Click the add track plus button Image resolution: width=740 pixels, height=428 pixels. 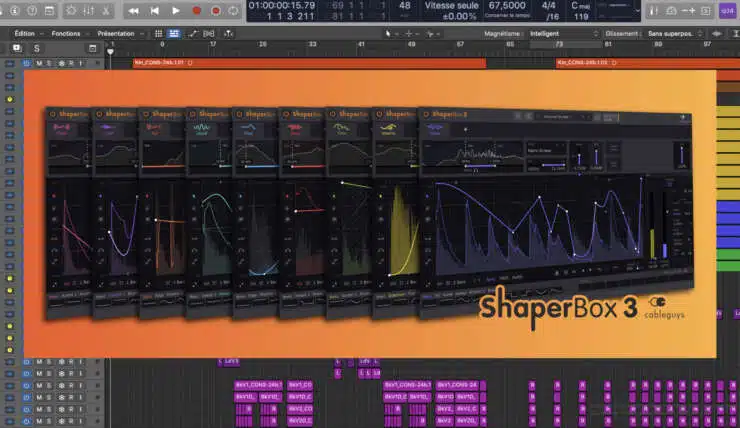tap(17, 48)
